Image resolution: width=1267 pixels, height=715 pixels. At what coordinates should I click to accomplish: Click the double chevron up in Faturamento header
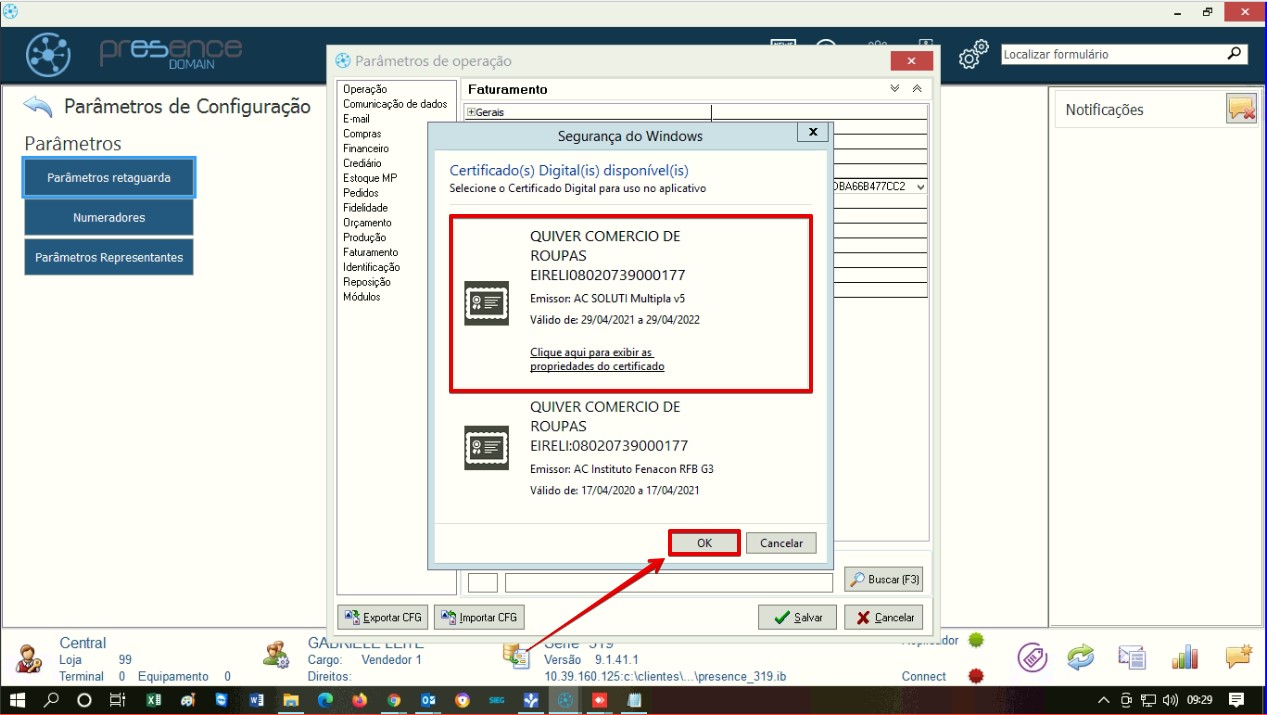point(917,89)
